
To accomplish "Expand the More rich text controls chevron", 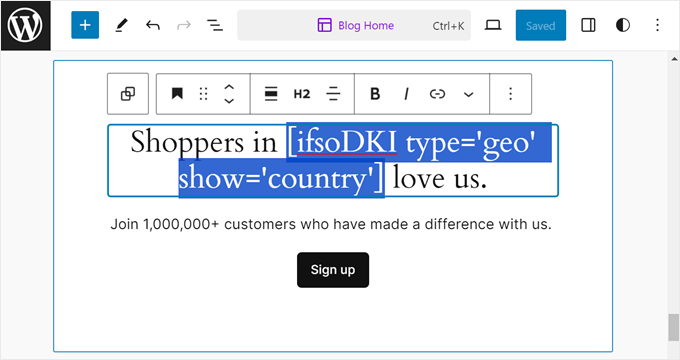I will coord(468,94).
